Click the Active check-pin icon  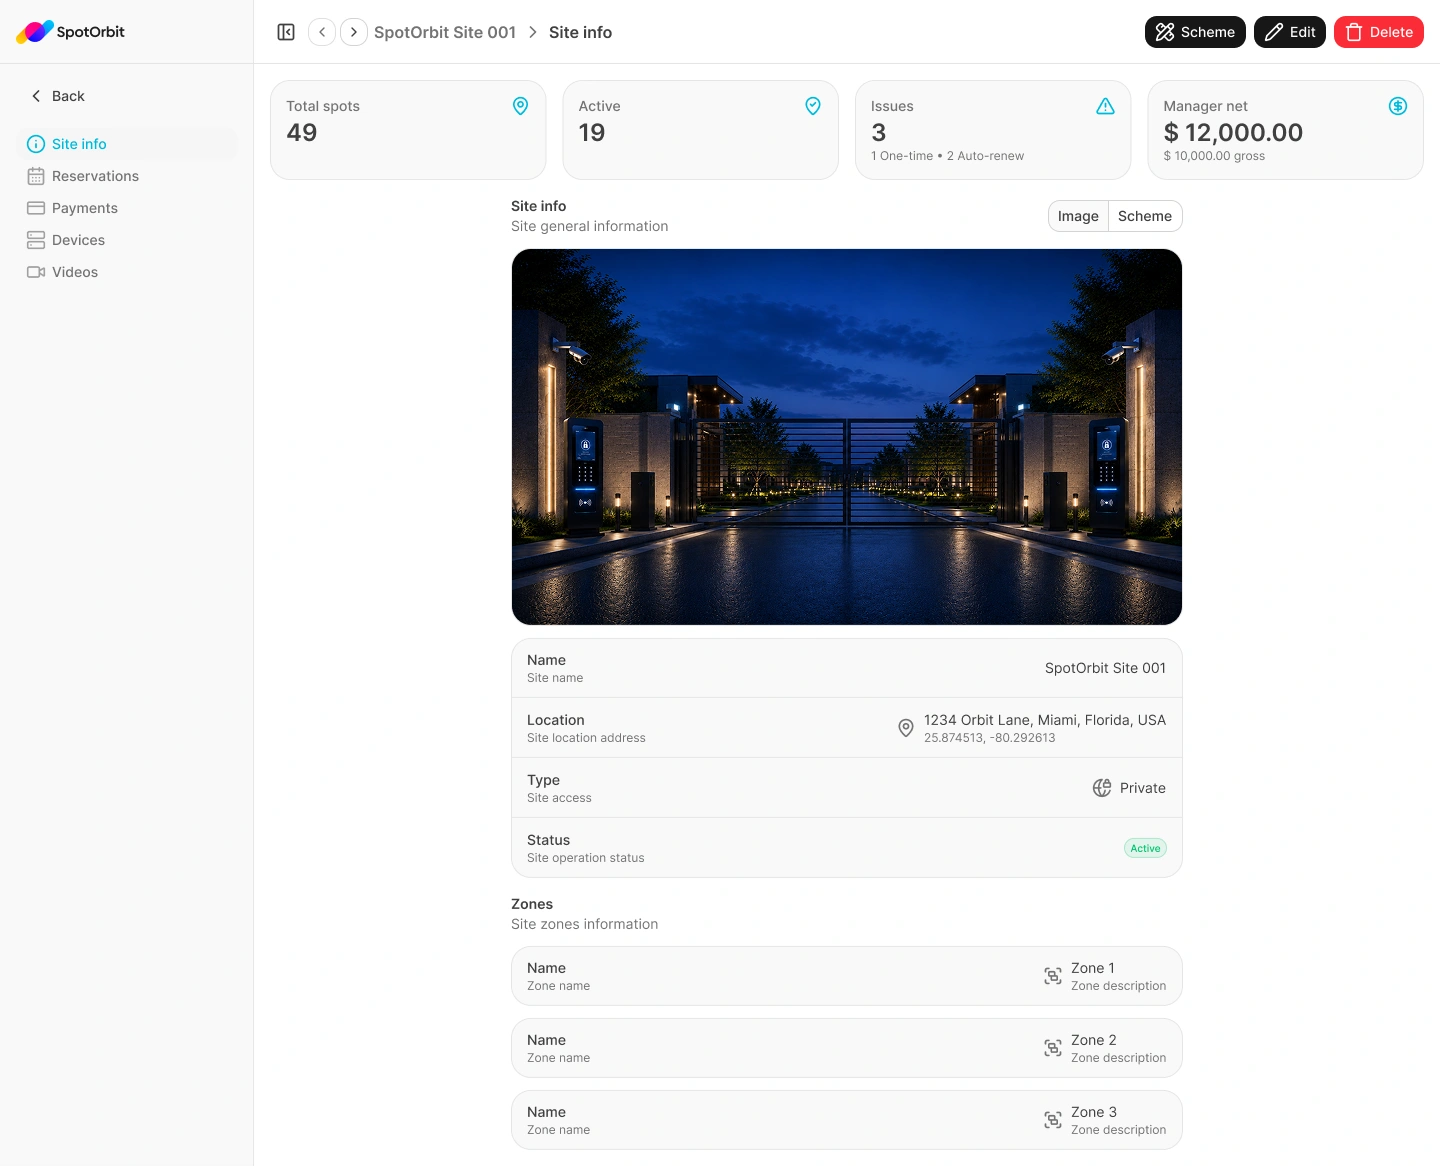point(813,106)
